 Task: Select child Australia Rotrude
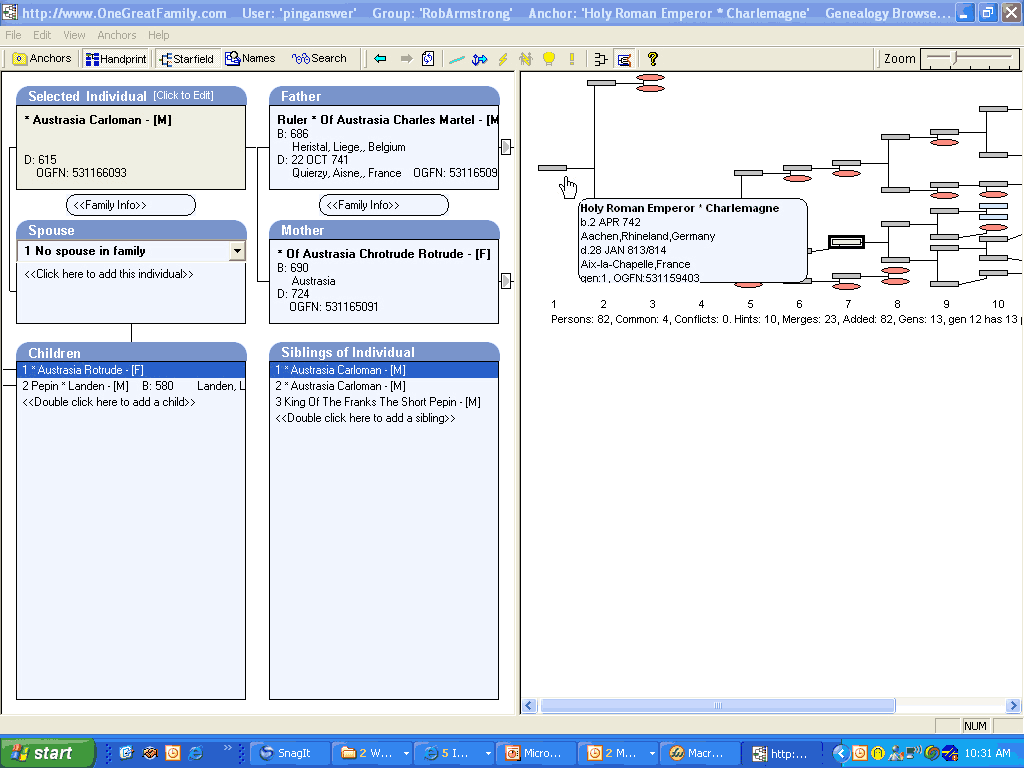pos(131,370)
